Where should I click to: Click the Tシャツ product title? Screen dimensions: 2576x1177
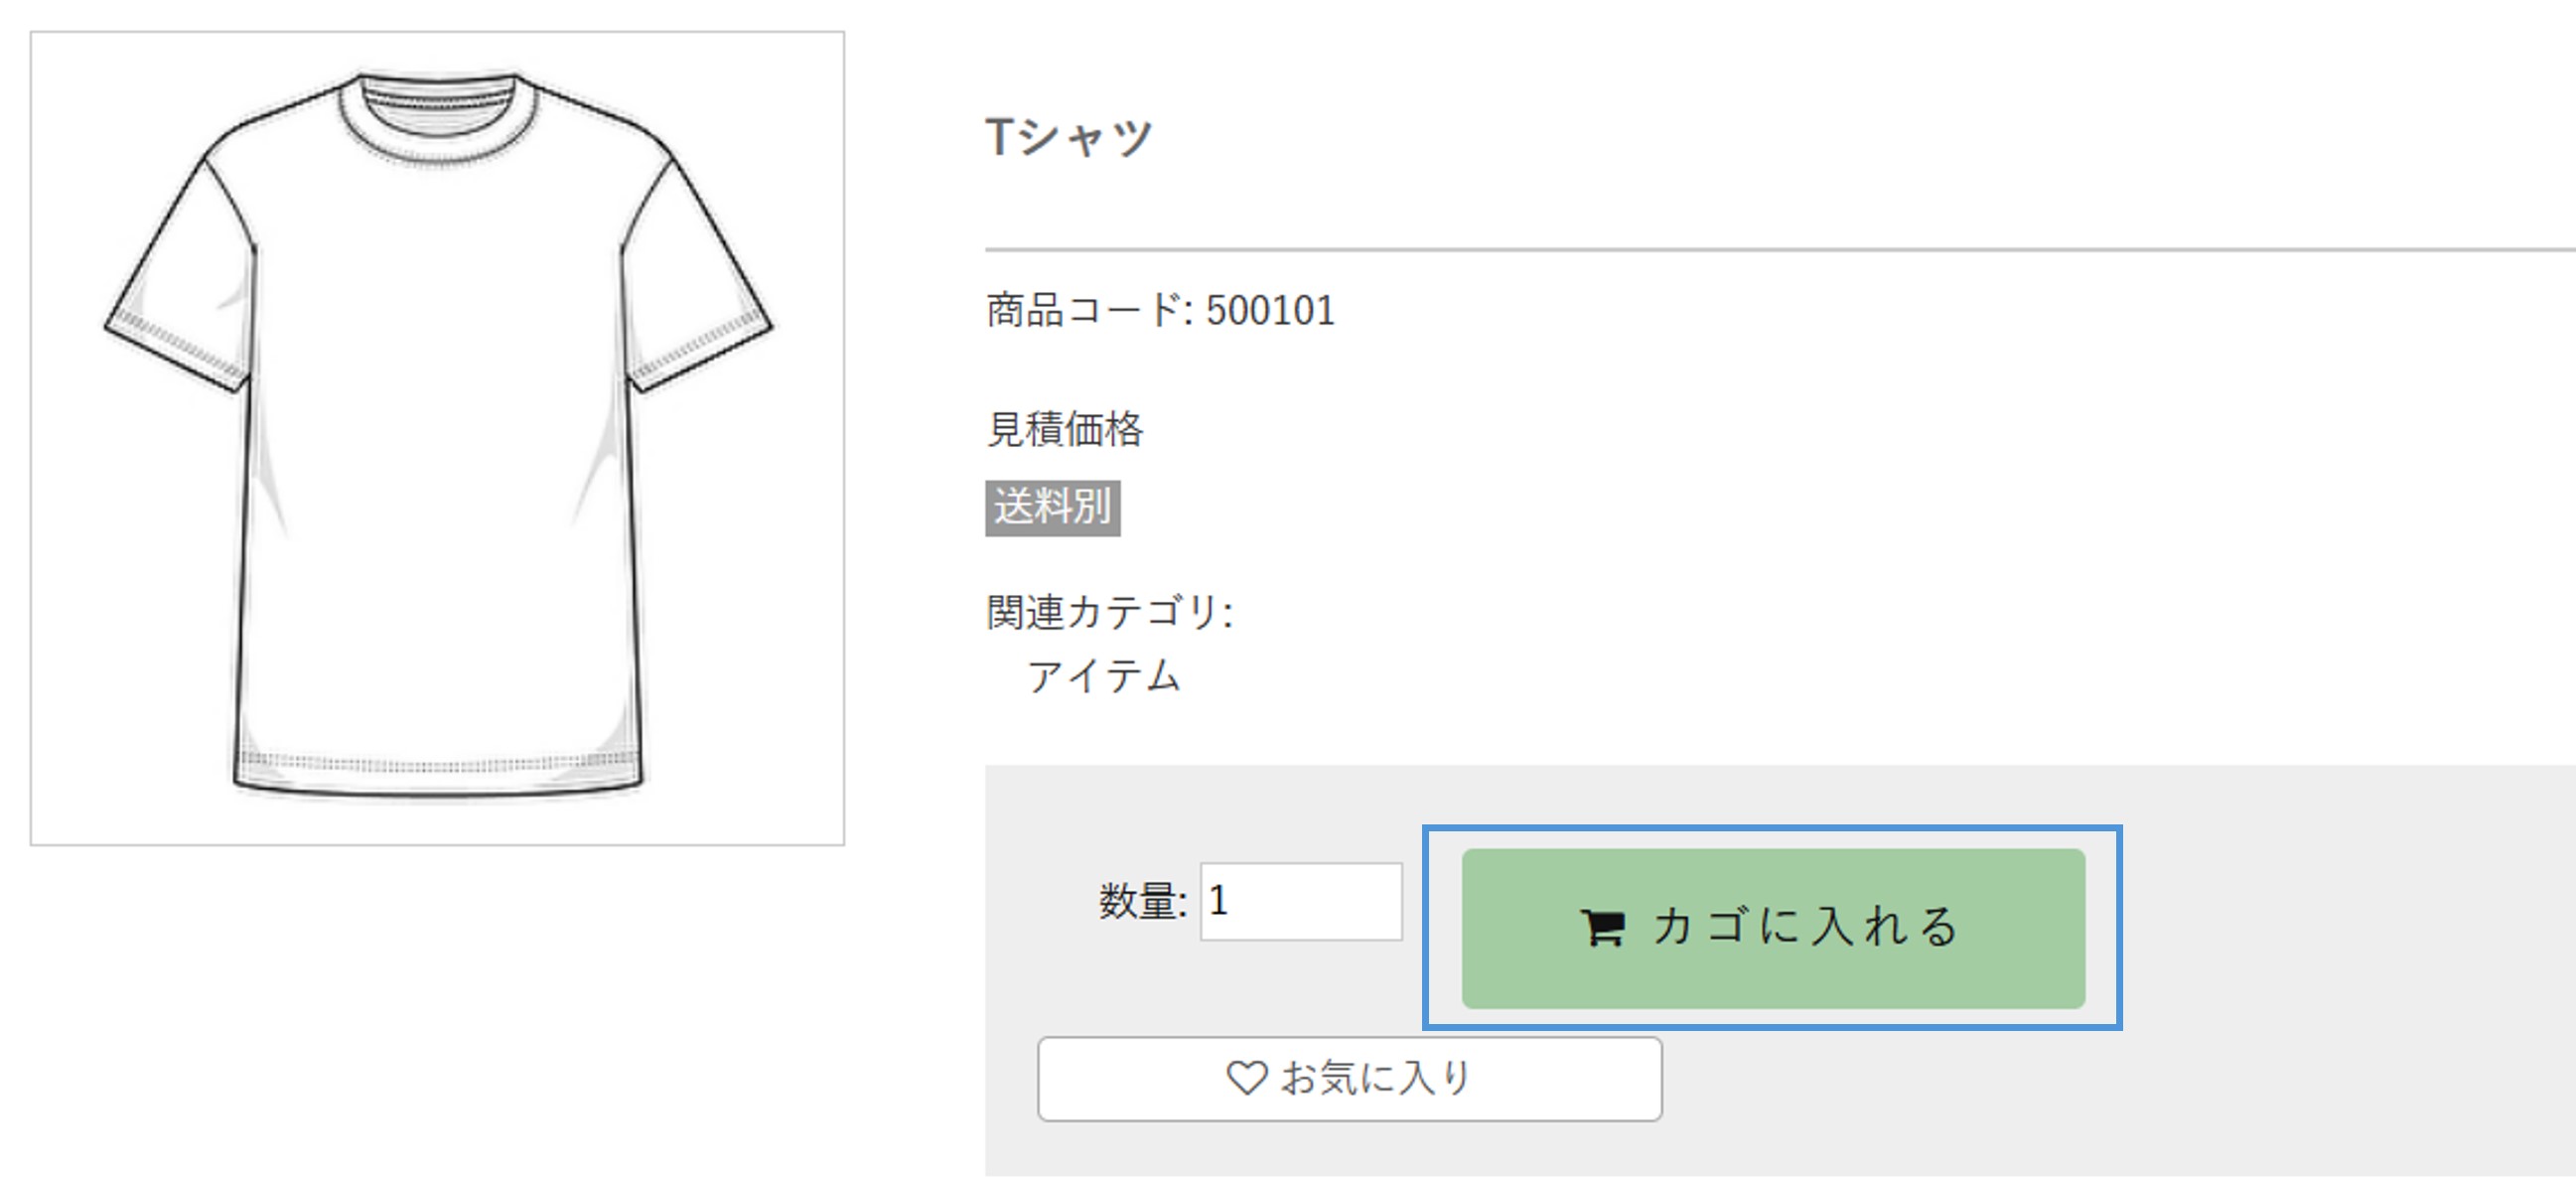pos(1069,137)
